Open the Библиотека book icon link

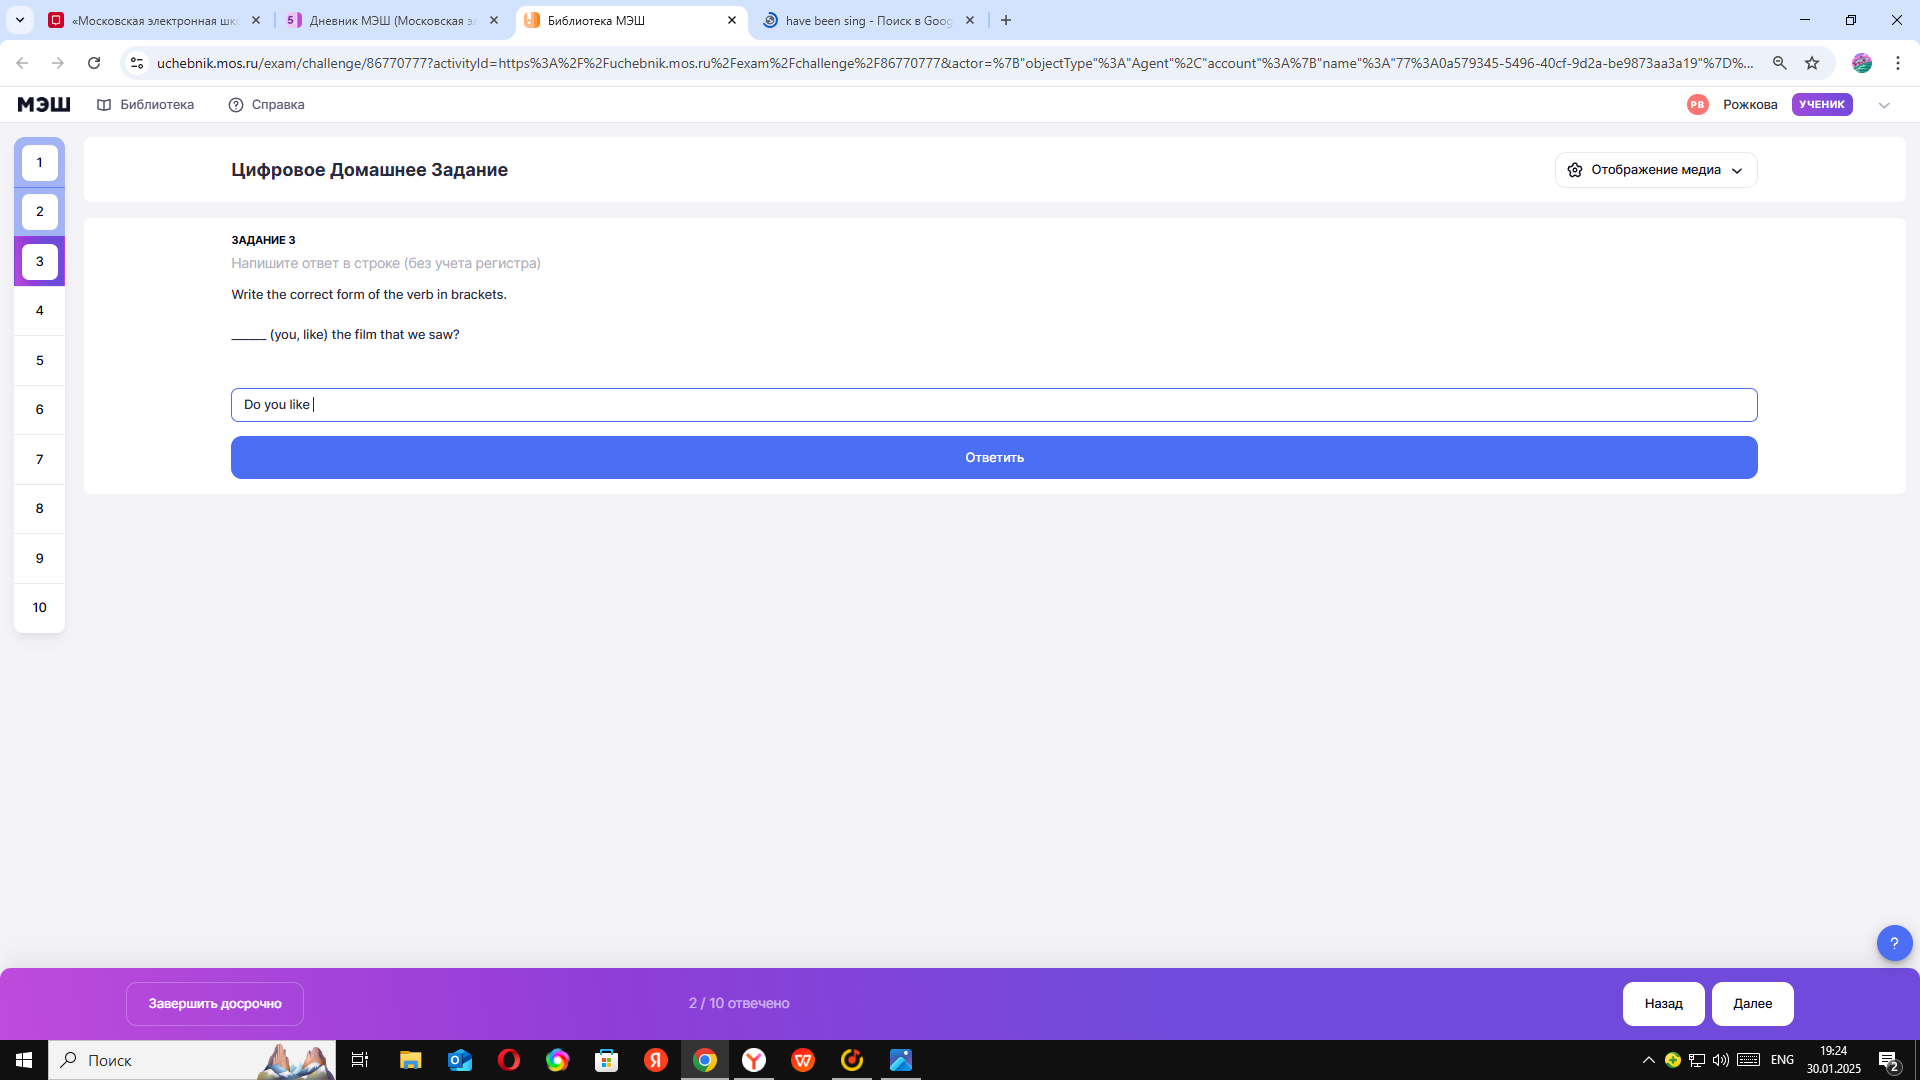(104, 105)
